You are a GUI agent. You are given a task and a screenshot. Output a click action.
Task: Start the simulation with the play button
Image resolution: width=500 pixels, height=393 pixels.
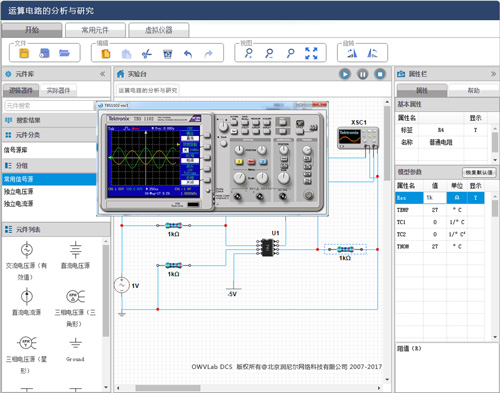(345, 74)
